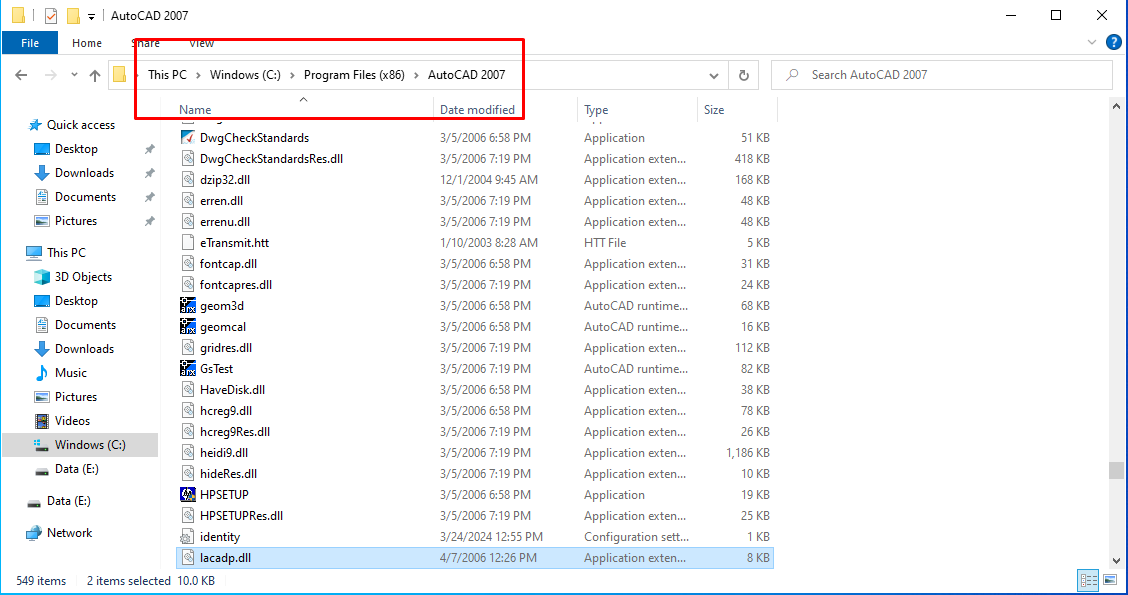Switch to details view in status bar

click(1088, 580)
